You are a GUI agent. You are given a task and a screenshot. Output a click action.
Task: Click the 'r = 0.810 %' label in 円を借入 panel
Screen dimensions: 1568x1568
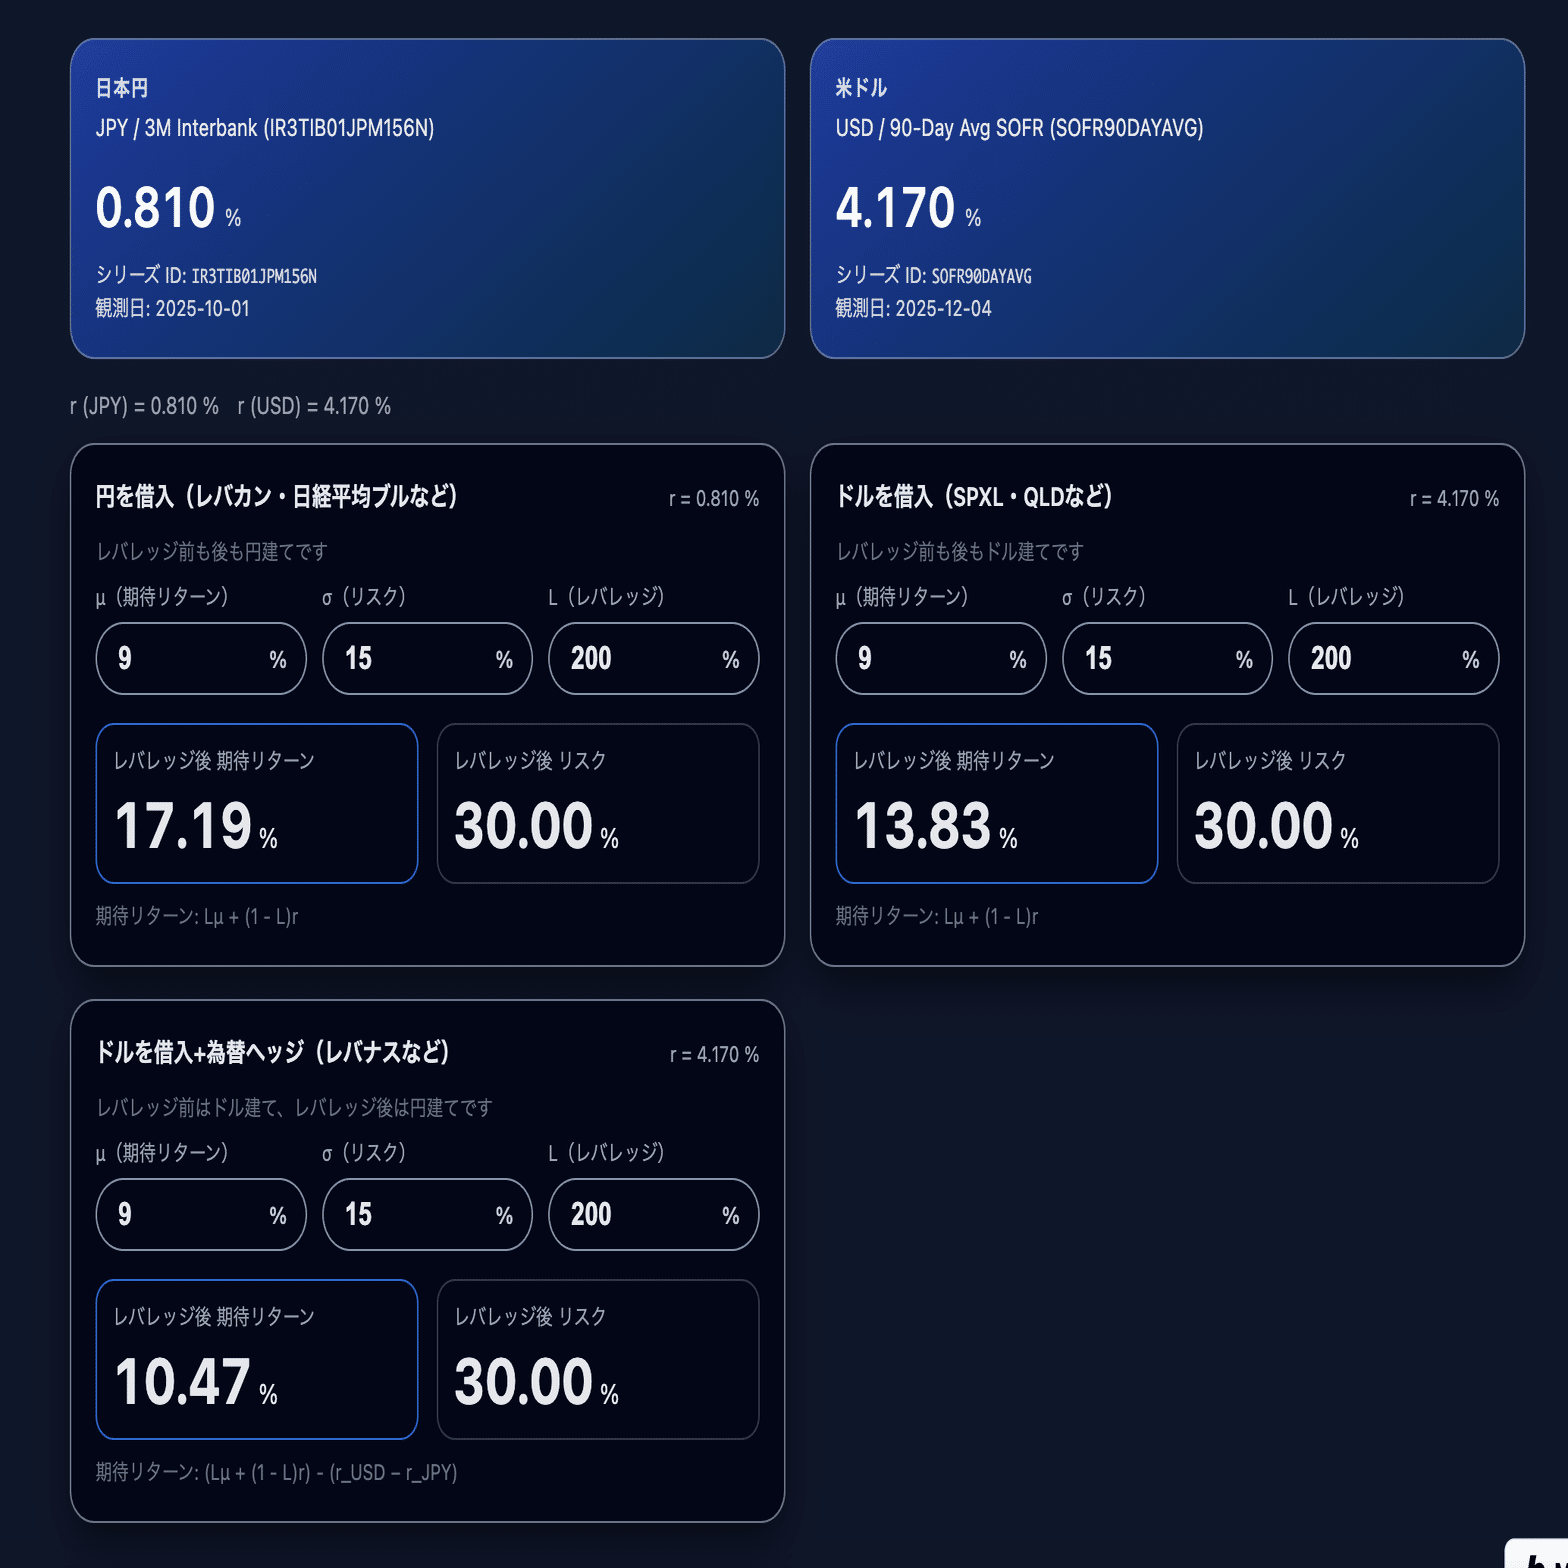(x=714, y=498)
